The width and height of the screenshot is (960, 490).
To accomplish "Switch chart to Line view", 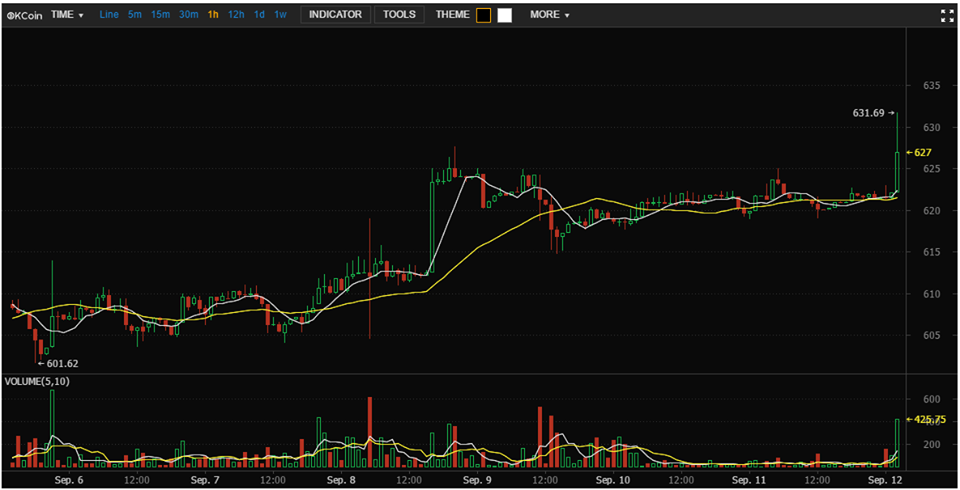I will (x=109, y=15).
